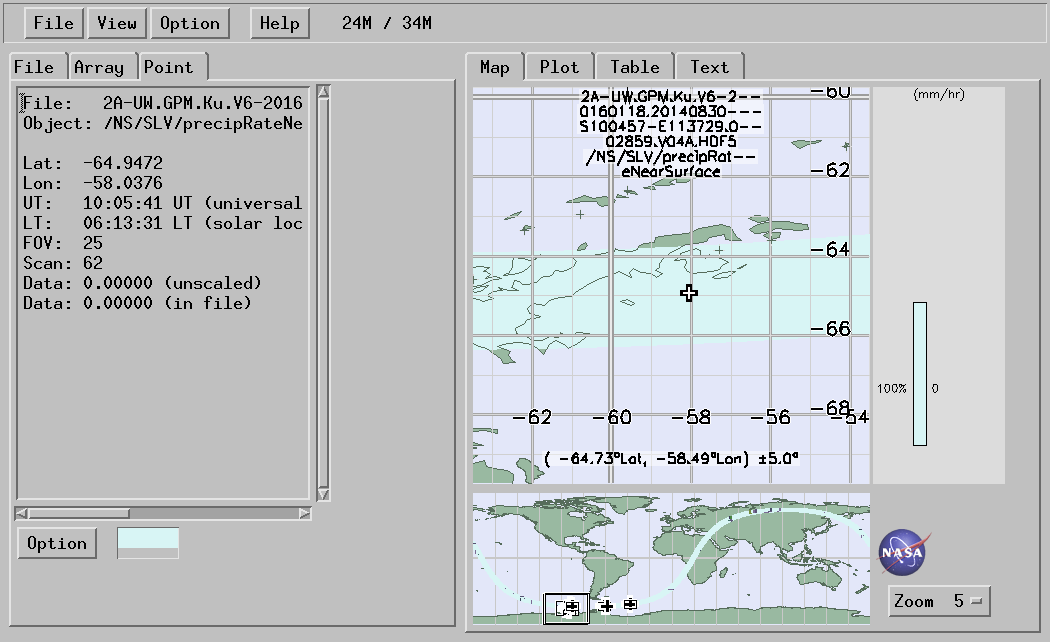The width and height of the screenshot is (1050, 642).
Task: Click the UT 10:05:41 time line
Action: [163, 204]
